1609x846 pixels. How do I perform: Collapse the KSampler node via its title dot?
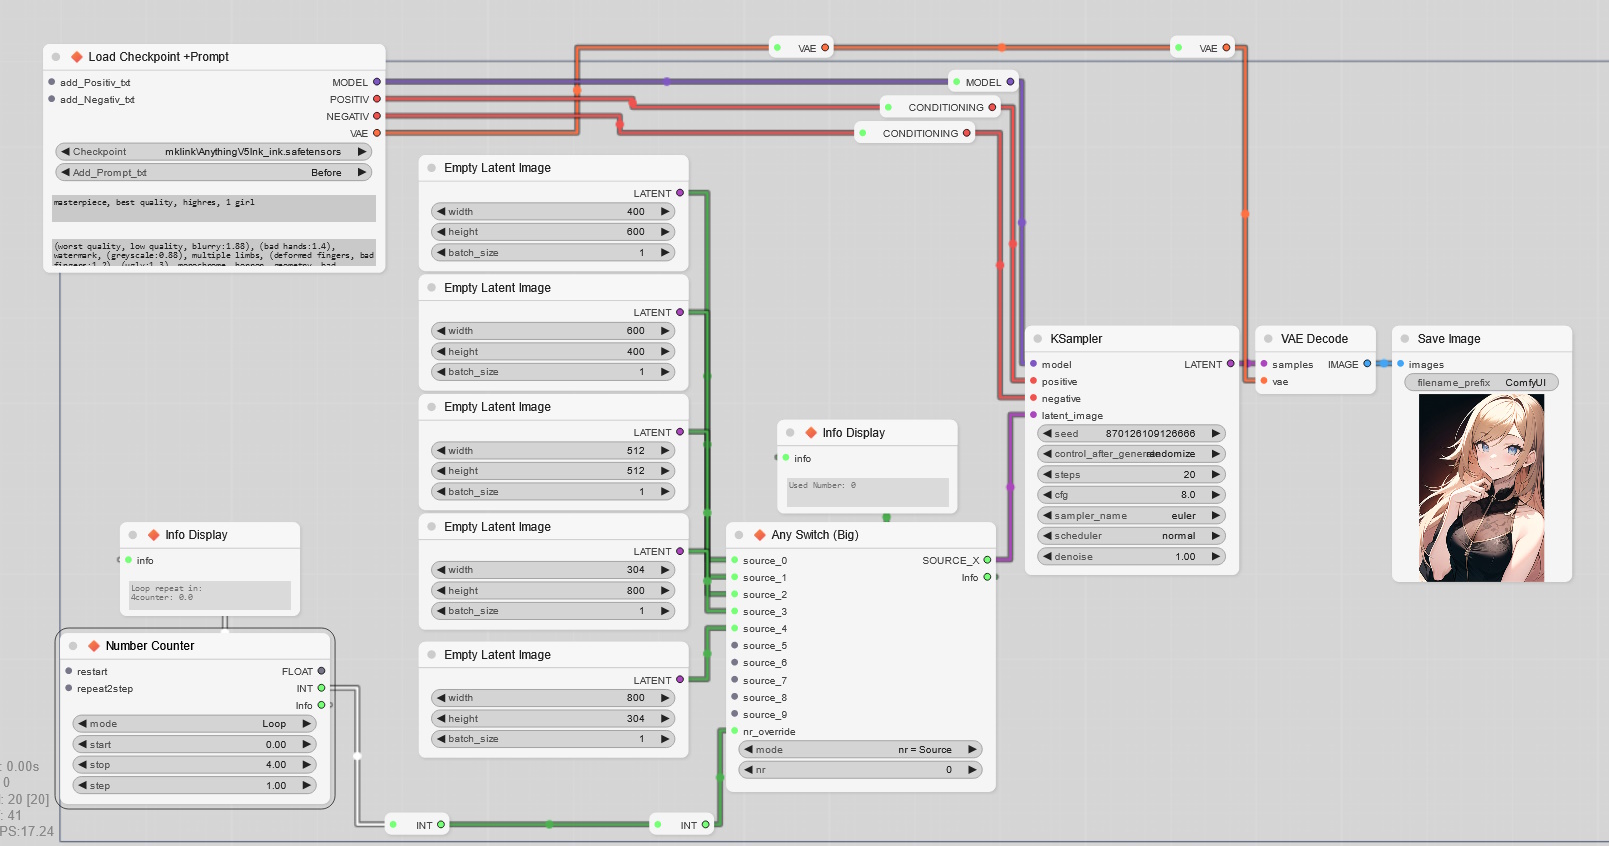pyautogui.click(x=1038, y=339)
